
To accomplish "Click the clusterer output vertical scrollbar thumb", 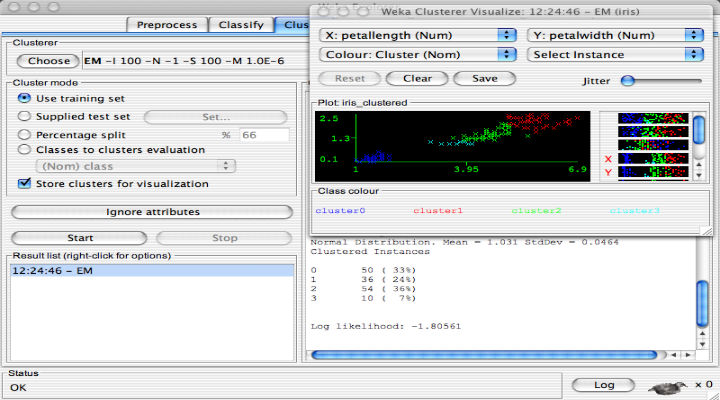I will pyautogui.click(x=702, y=304).
